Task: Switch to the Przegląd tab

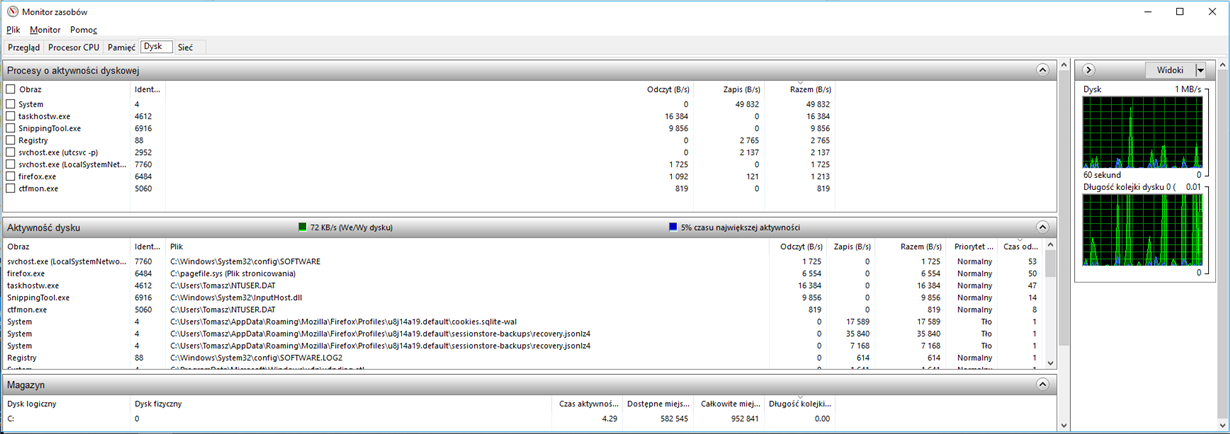Action: pos(23,47)
